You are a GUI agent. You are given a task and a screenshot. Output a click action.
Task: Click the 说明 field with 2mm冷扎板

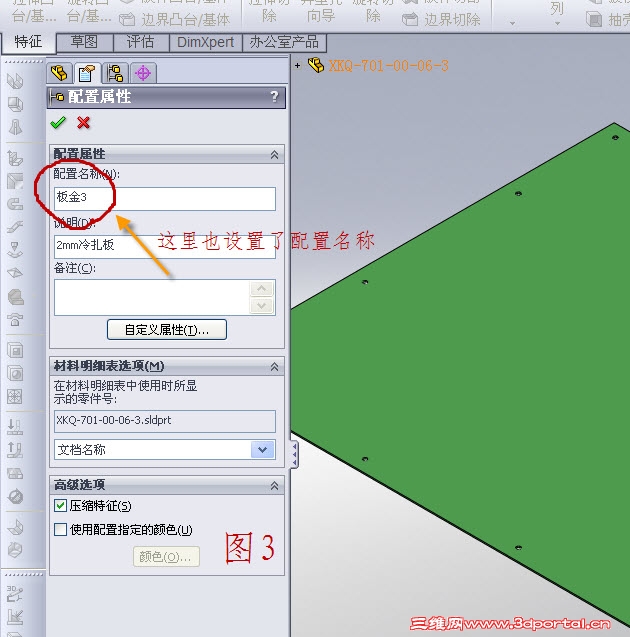pos(165,246)
